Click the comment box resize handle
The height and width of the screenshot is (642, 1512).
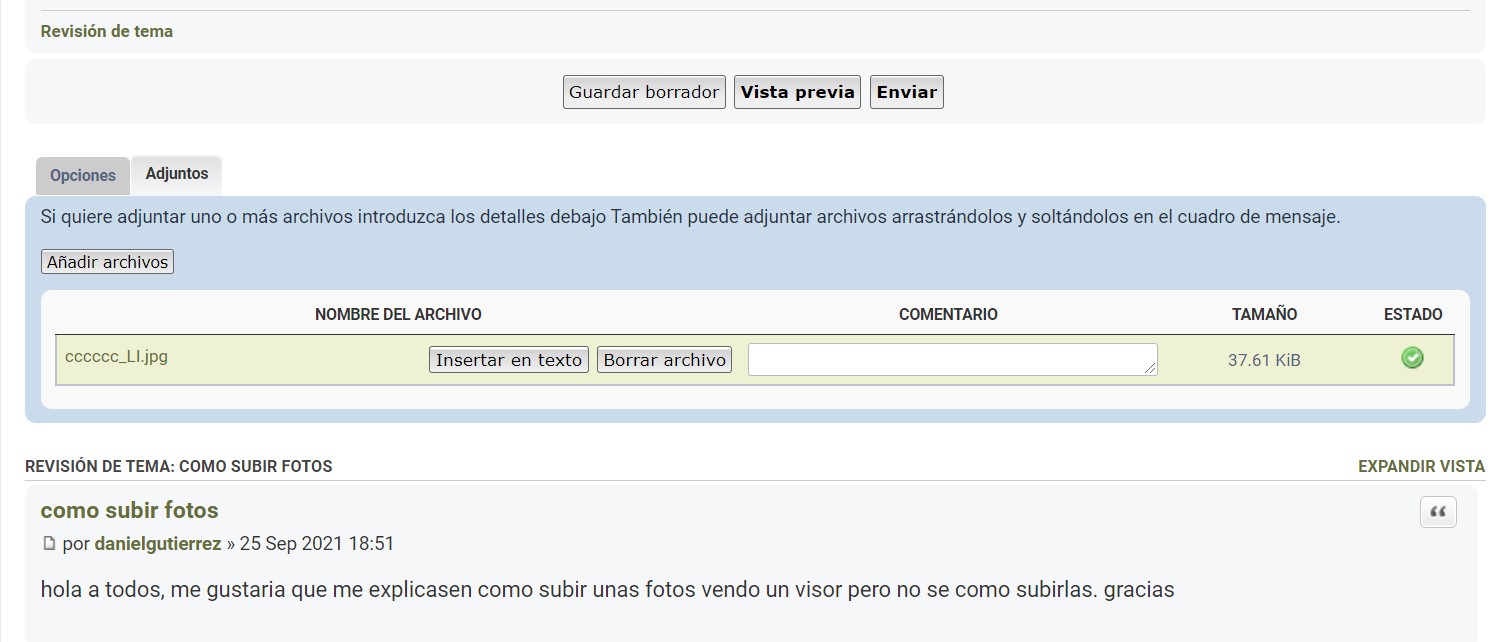[x=1151, y=369]
